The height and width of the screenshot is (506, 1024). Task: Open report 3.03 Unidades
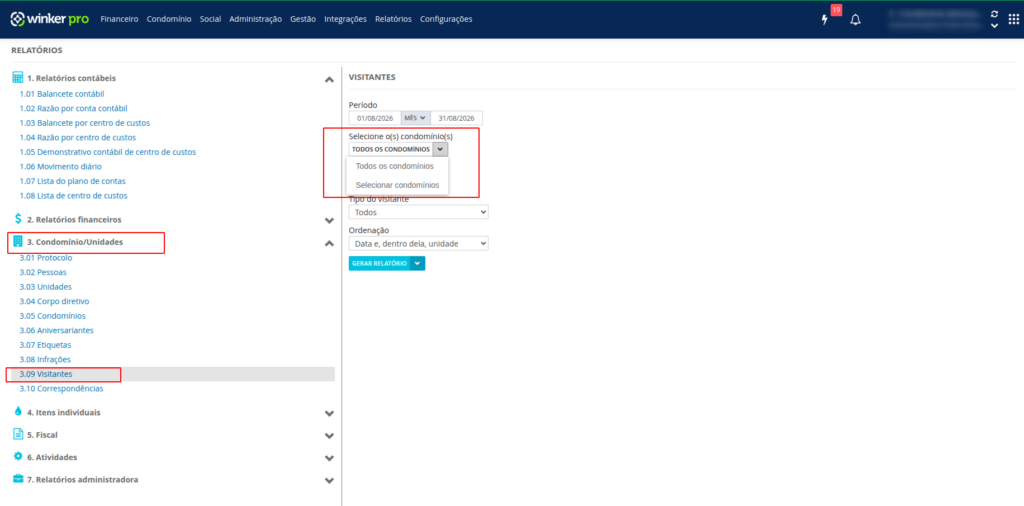coord(46,287)
